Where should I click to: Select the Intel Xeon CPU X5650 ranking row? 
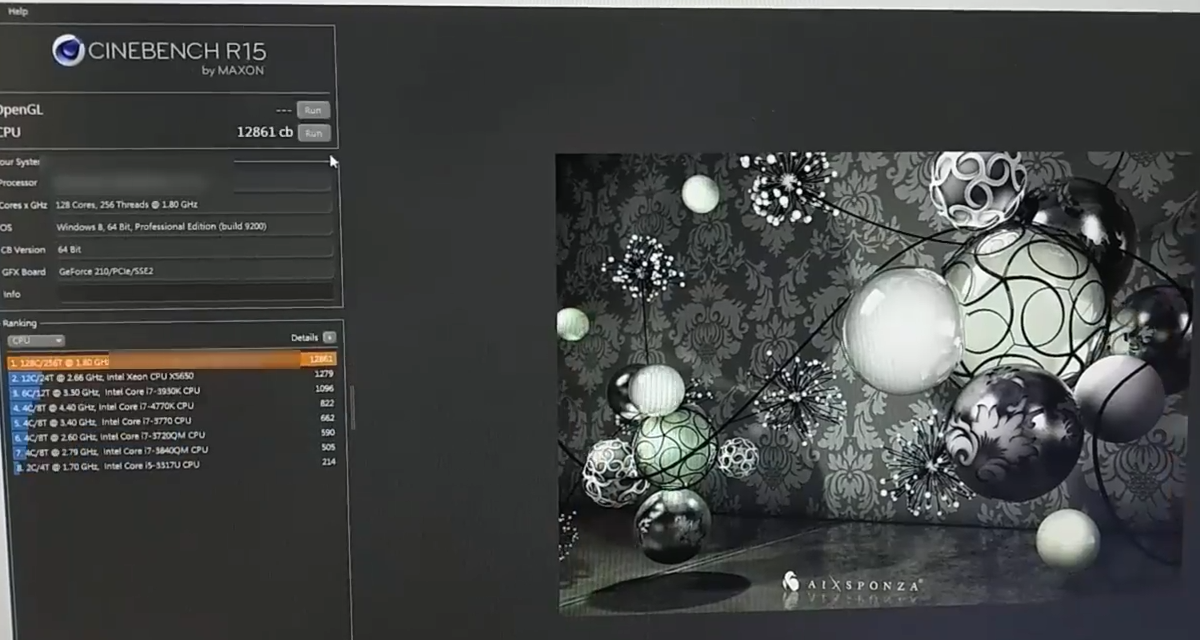coord(171,377)
